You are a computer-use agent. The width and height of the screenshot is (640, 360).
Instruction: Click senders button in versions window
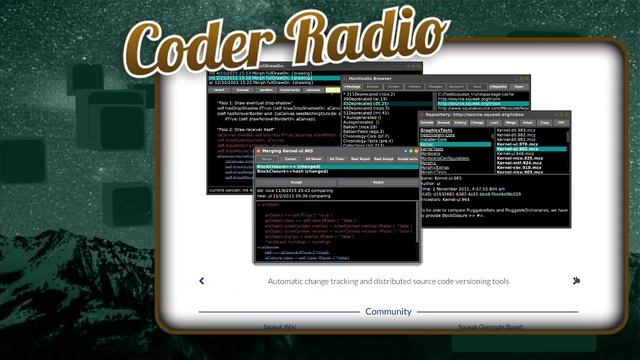(266, 90)
